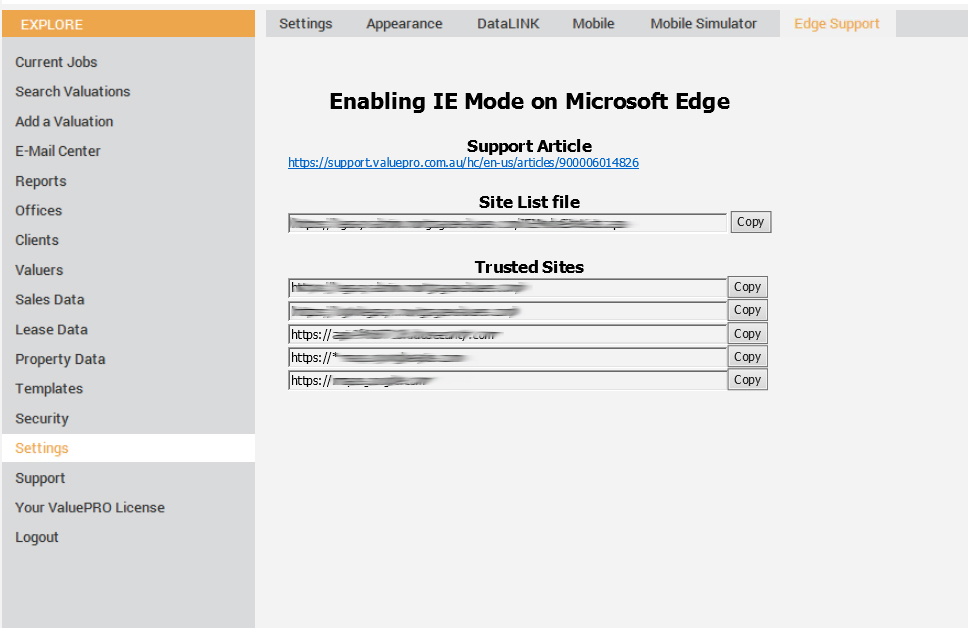Click the fourth Trusted Sites text field

tap(507, 358)
